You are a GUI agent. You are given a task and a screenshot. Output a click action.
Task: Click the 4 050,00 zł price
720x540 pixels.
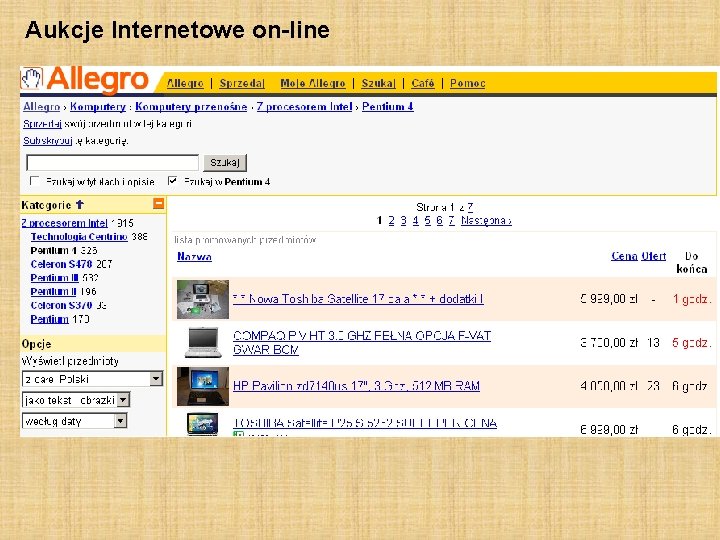pyautogui.click(x=609, y=386)
